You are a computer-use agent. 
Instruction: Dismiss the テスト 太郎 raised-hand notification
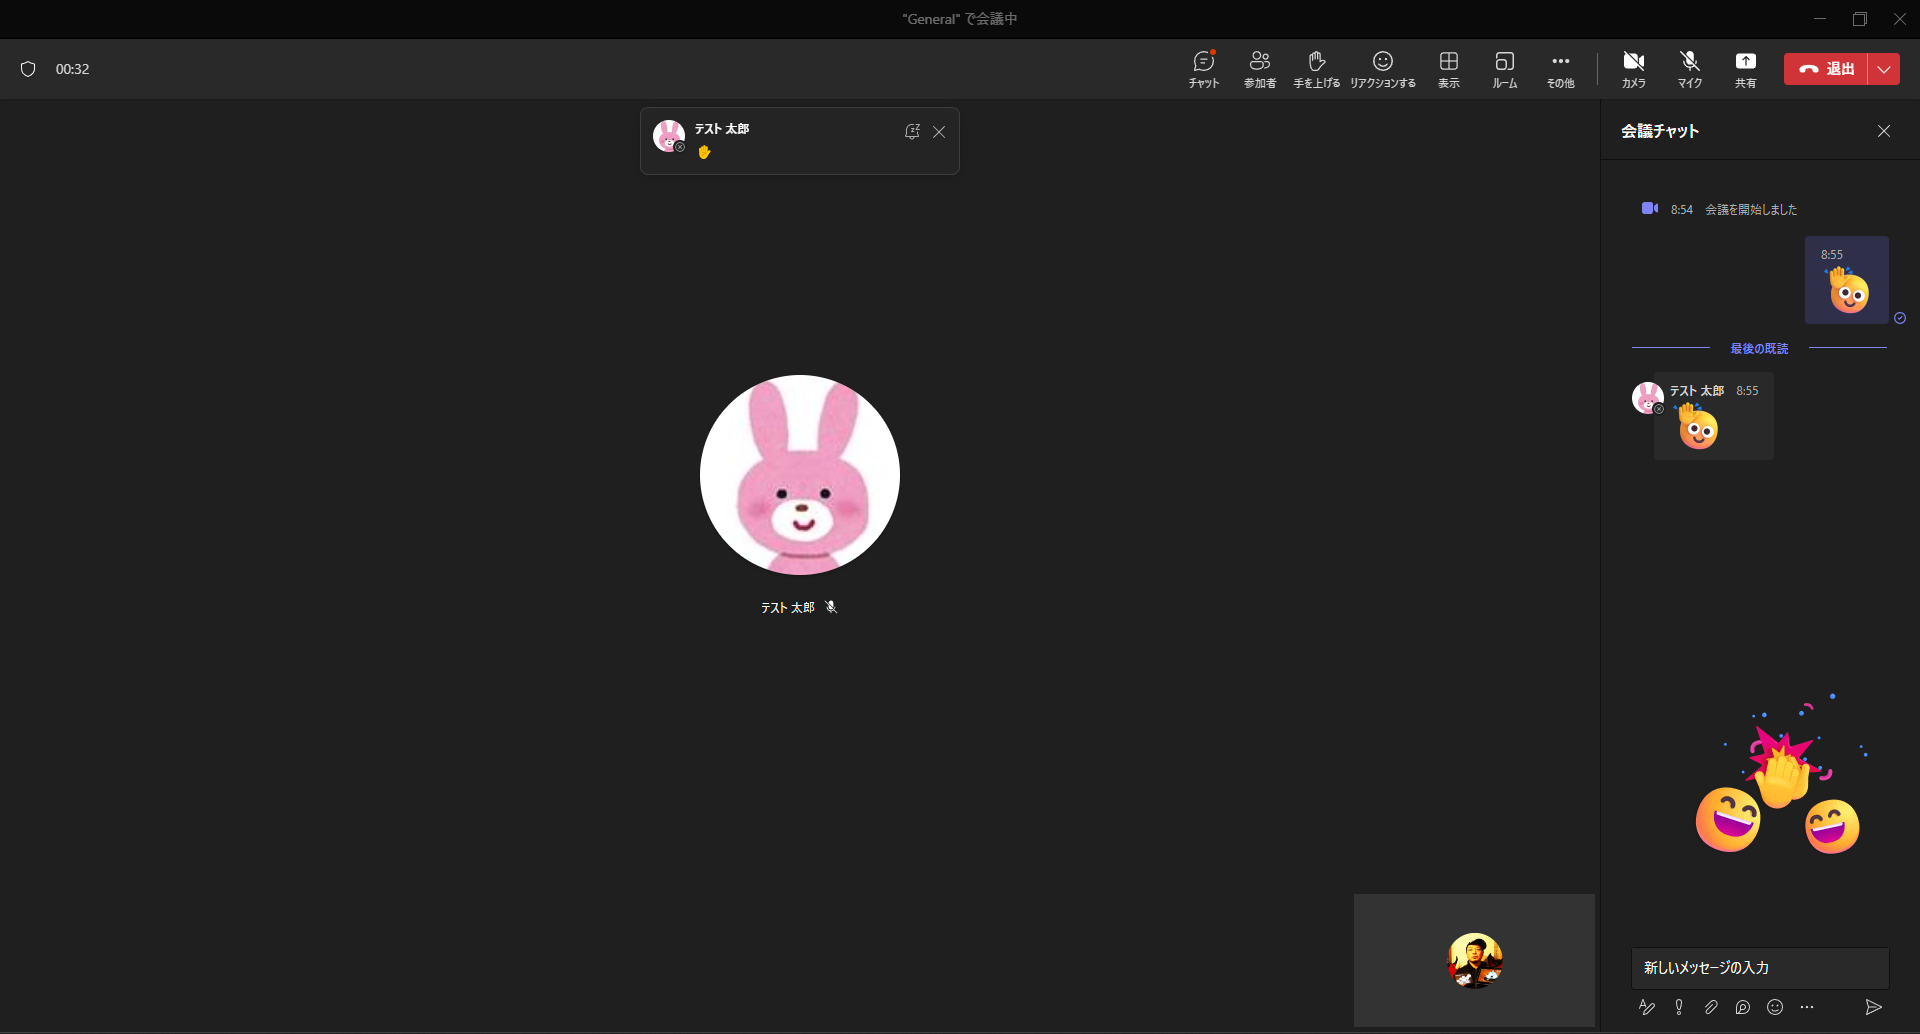pos(939,132)
